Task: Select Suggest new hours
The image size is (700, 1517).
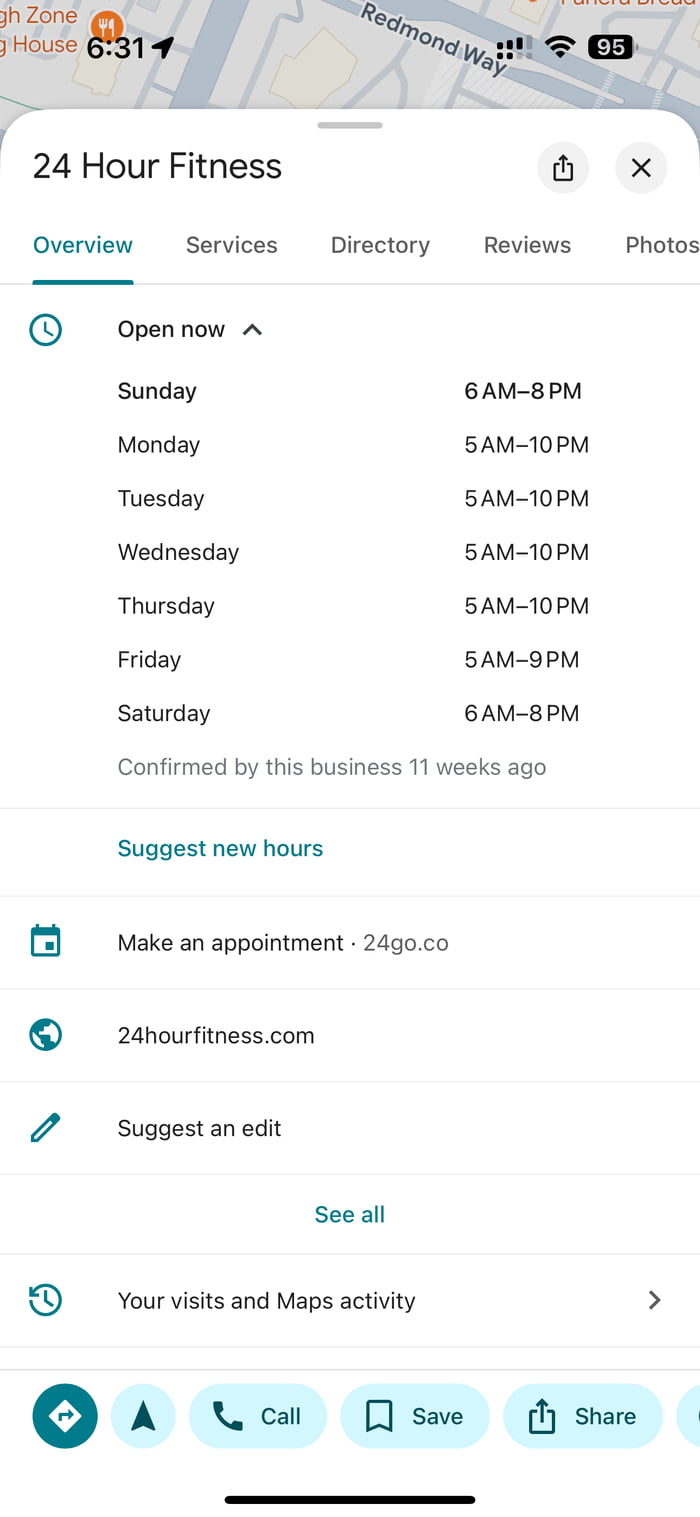Action: coord(220,848)
